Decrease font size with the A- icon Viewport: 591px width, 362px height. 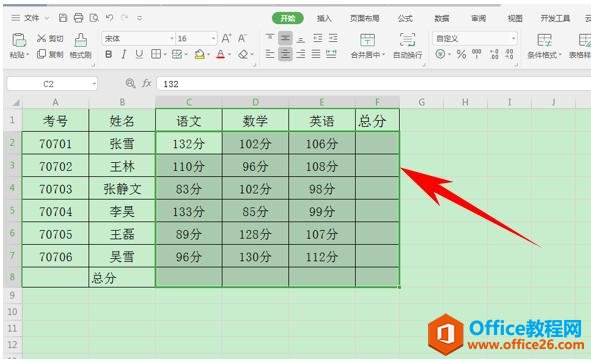pos(242,38)
